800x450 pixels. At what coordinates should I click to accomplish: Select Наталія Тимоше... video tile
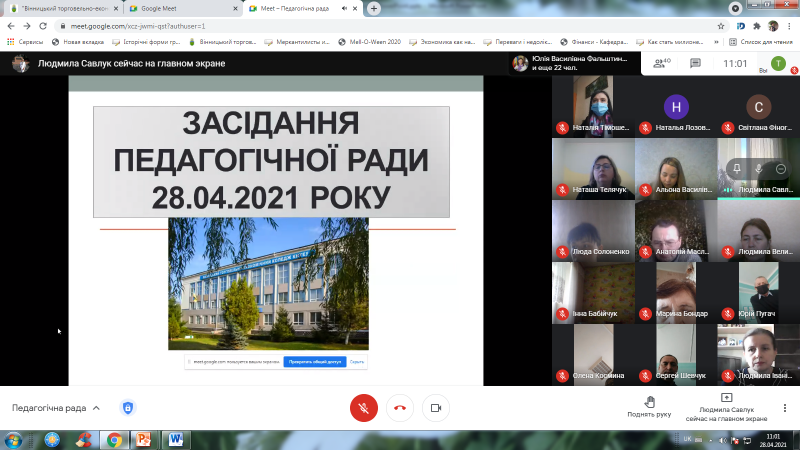[x=593, y=106]
